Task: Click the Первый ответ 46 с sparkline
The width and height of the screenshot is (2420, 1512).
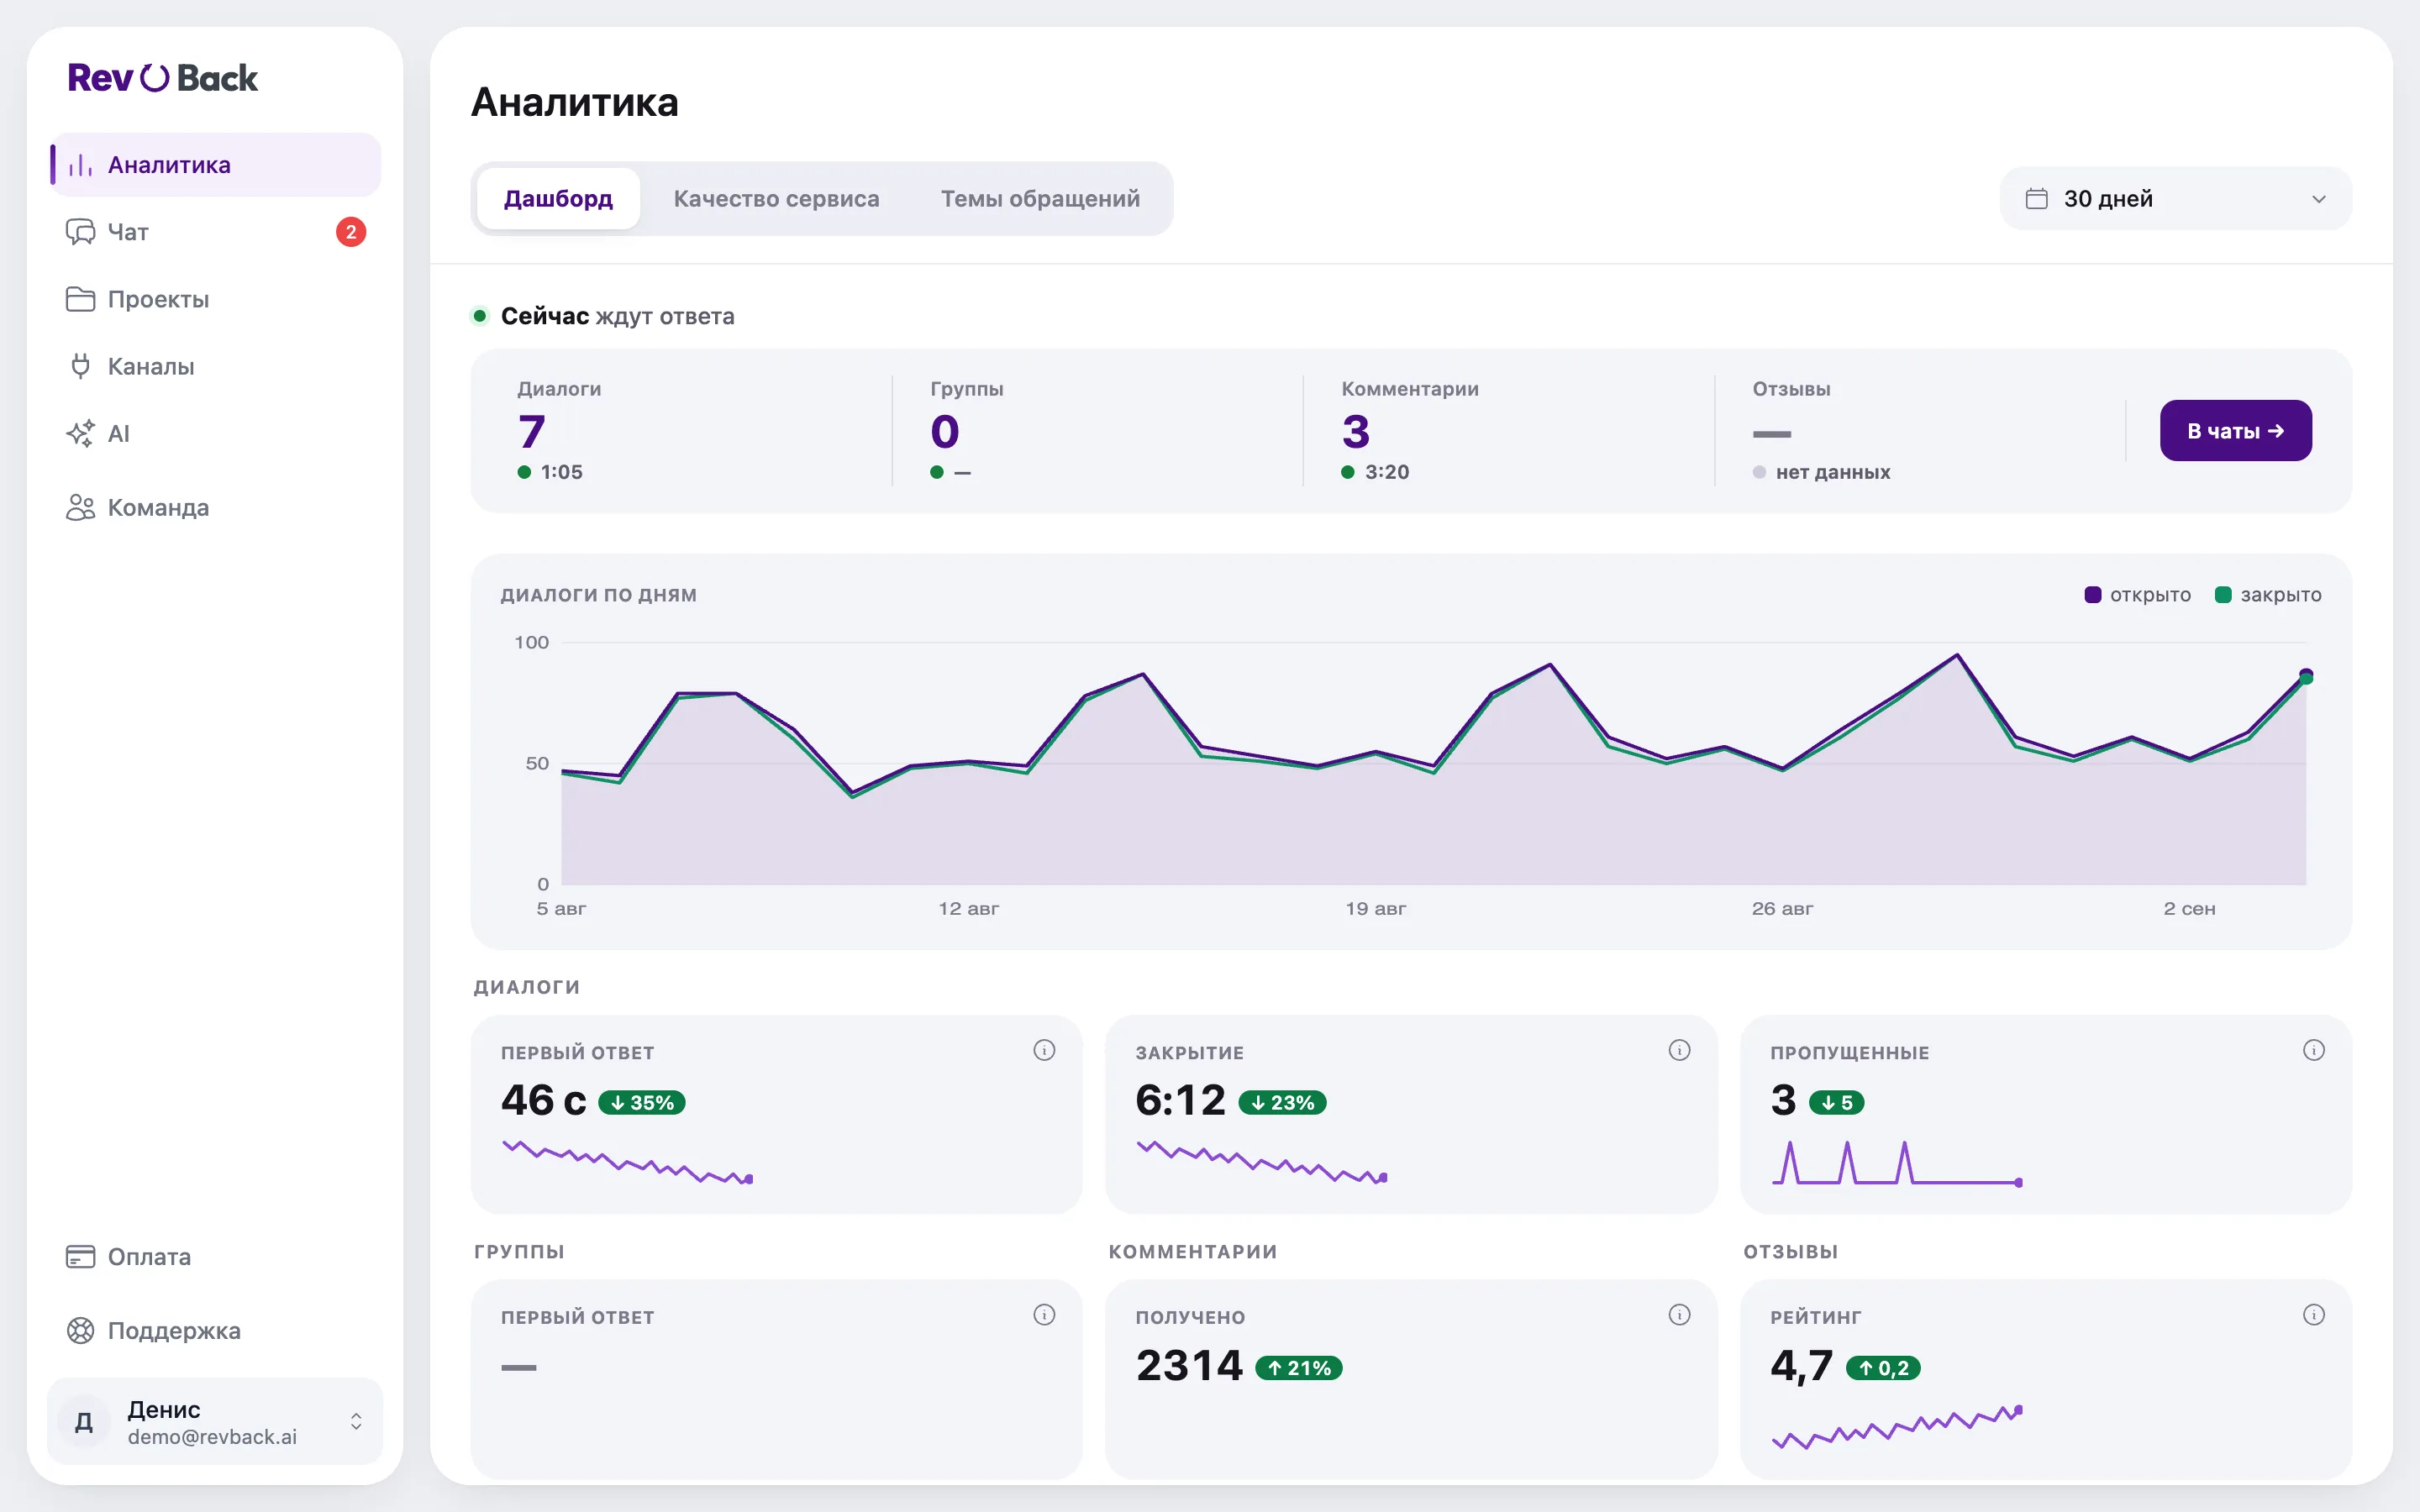Action: pyautogui.click(x=627, y=1162)
